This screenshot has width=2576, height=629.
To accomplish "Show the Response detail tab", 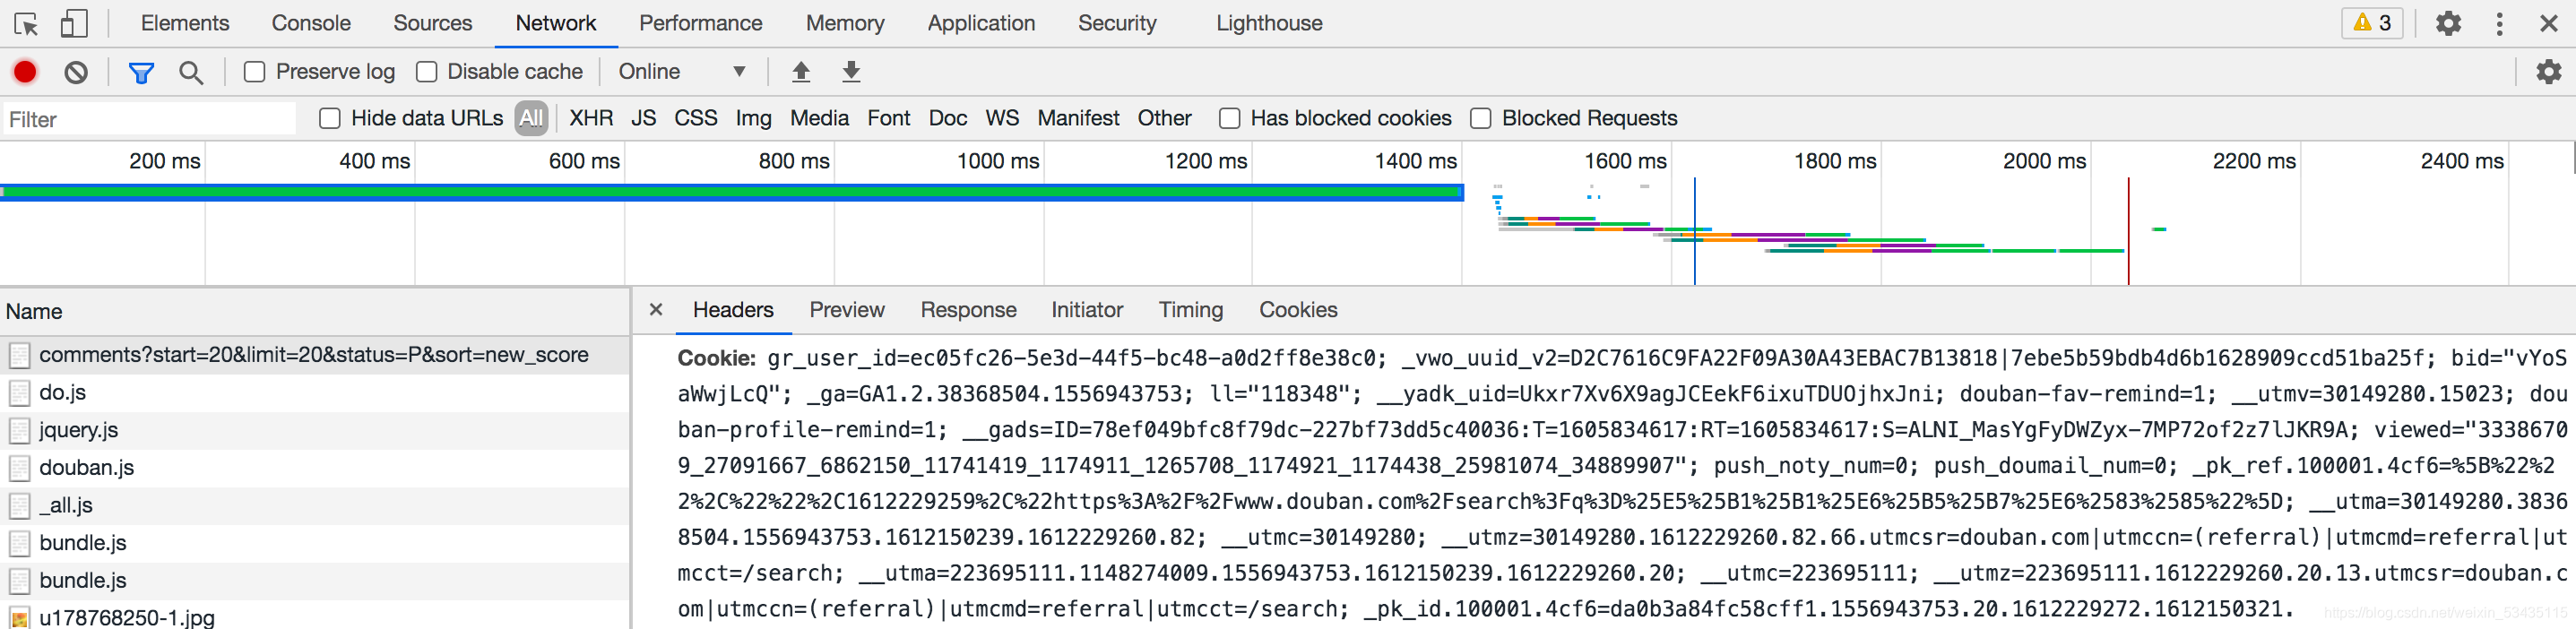I will 968,310.
